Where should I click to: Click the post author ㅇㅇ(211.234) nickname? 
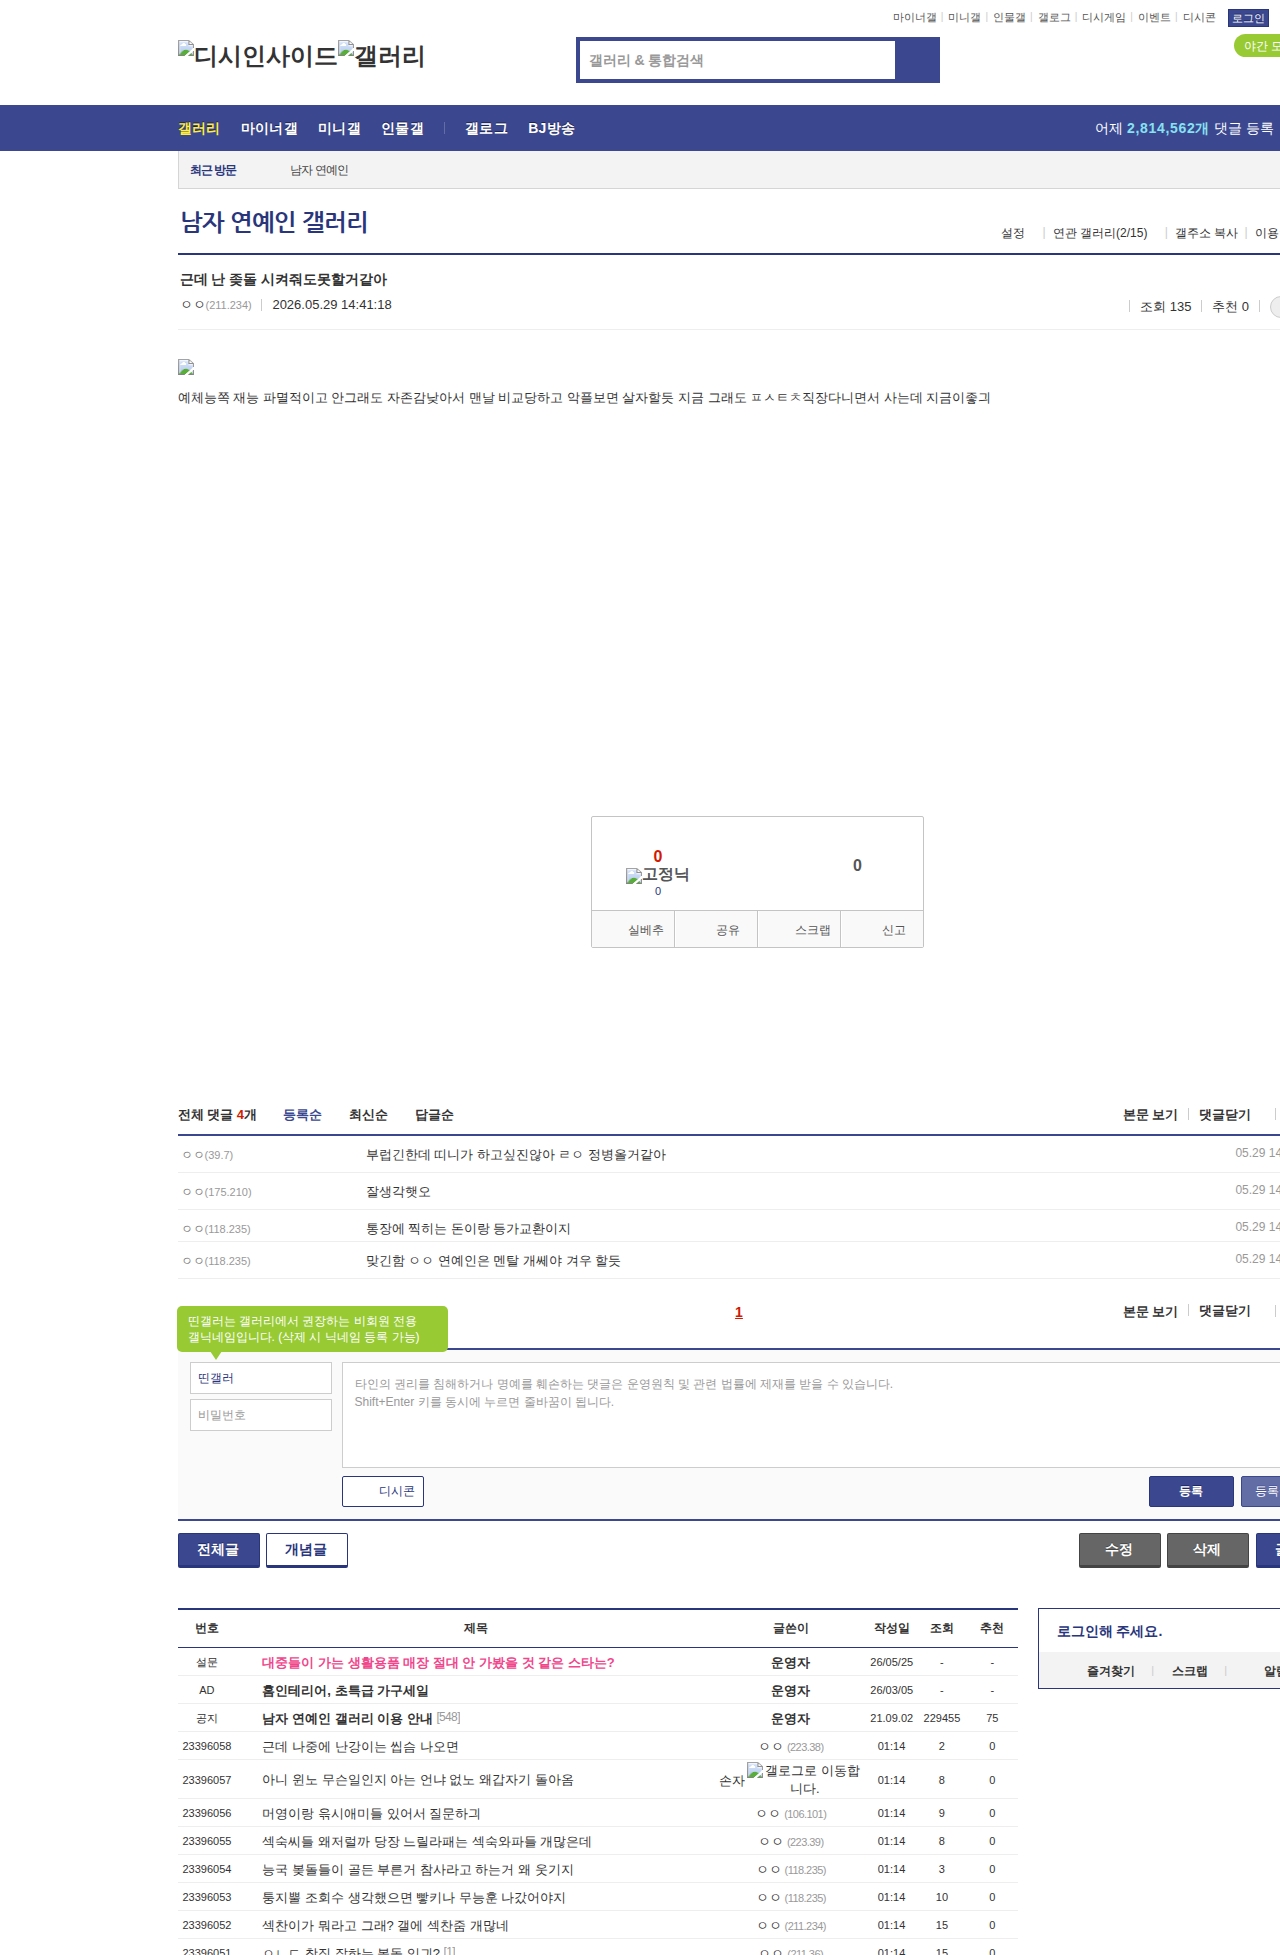coord(217,305)
